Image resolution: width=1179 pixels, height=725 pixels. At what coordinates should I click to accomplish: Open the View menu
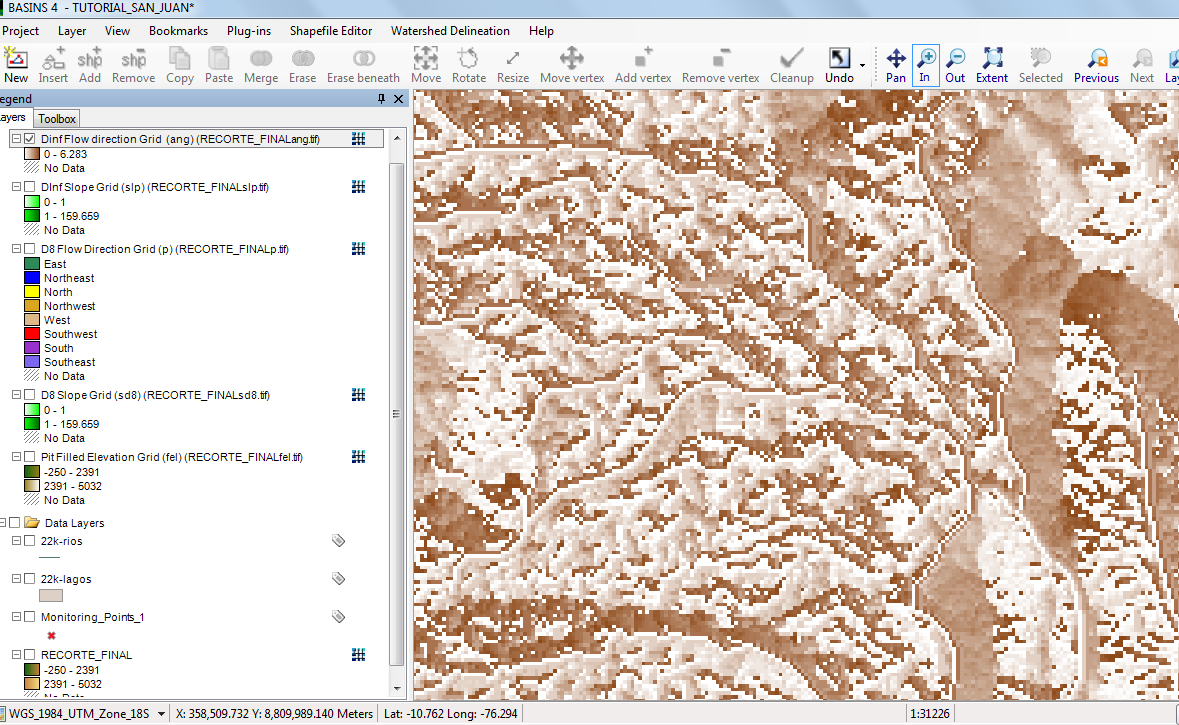coord(117,31)
